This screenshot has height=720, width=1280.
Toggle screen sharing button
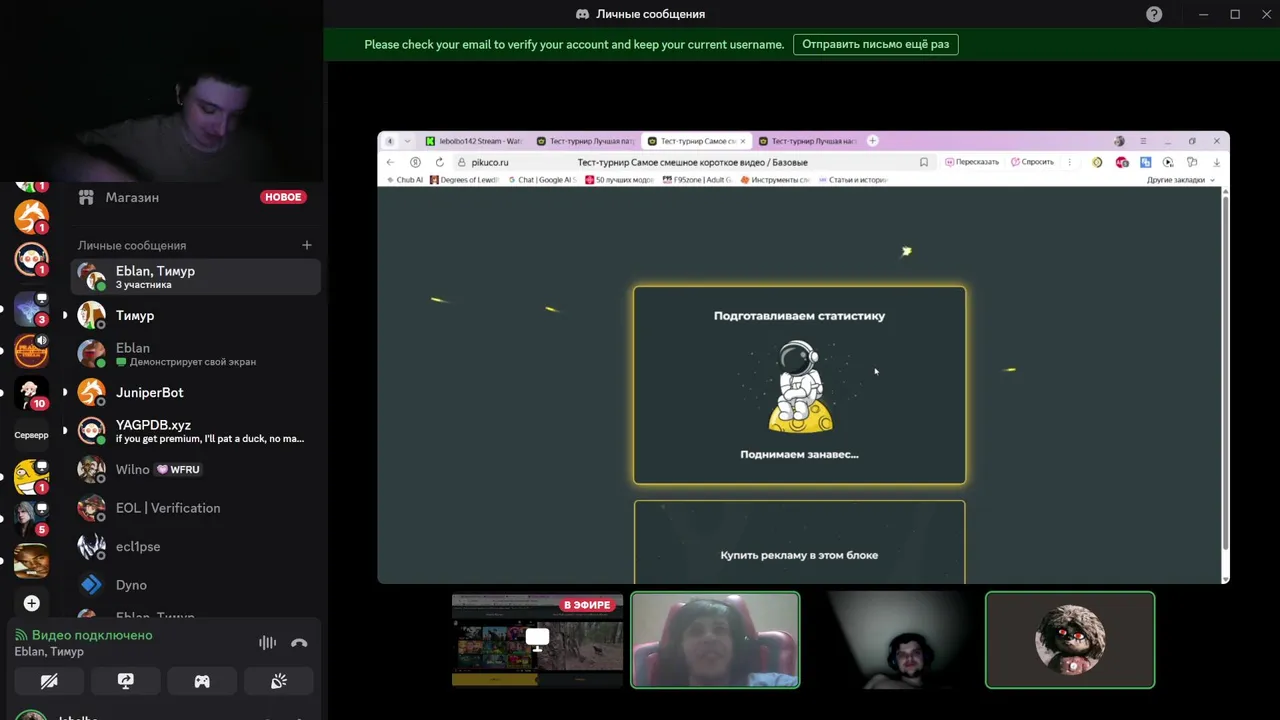coord(125,681)
